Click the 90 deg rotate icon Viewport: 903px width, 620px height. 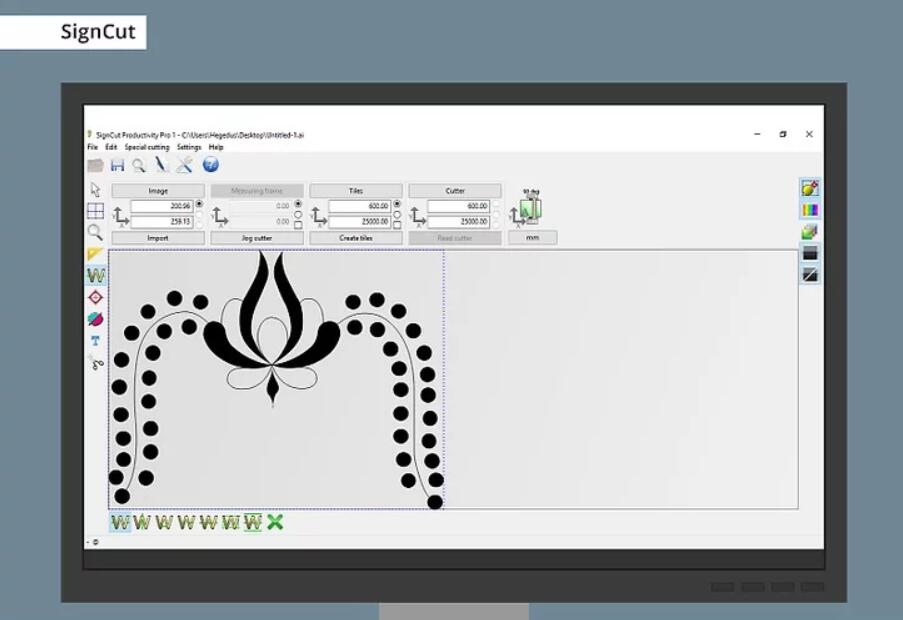tap(529, 207)
